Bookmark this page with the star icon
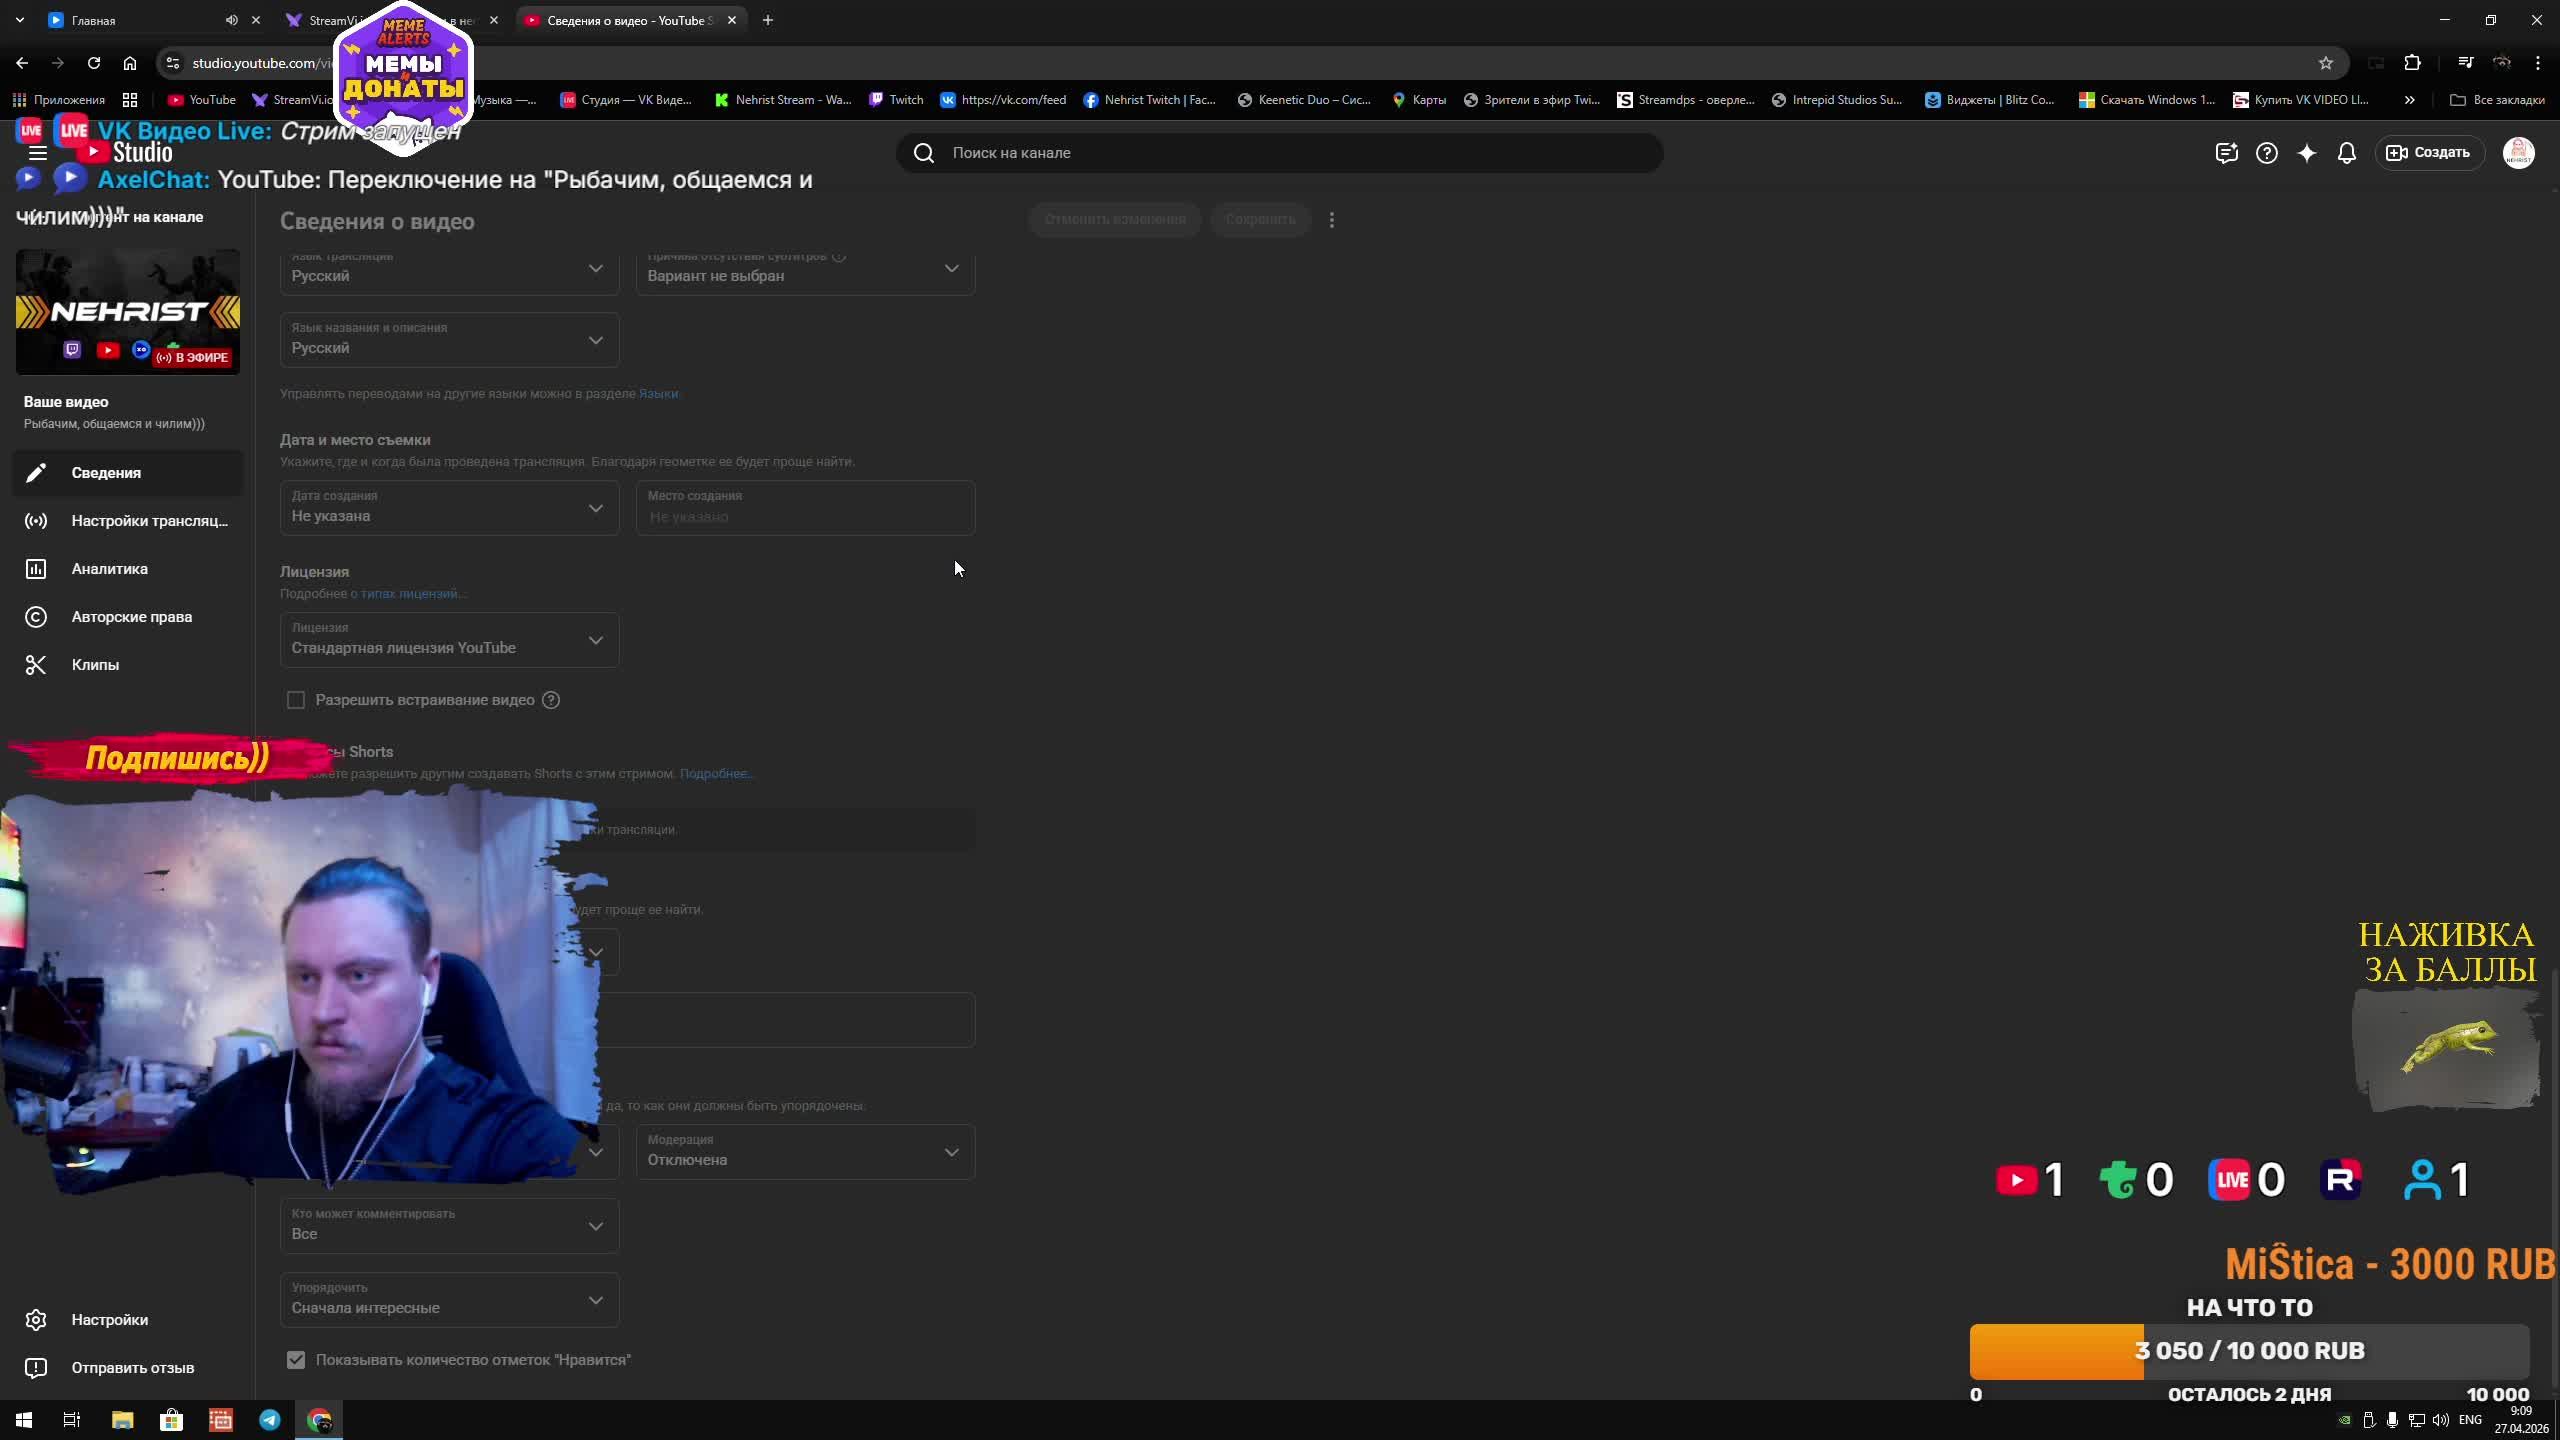Image resolution: width=2560 pixels, height=1440 pixels. tap(2326, 63)
